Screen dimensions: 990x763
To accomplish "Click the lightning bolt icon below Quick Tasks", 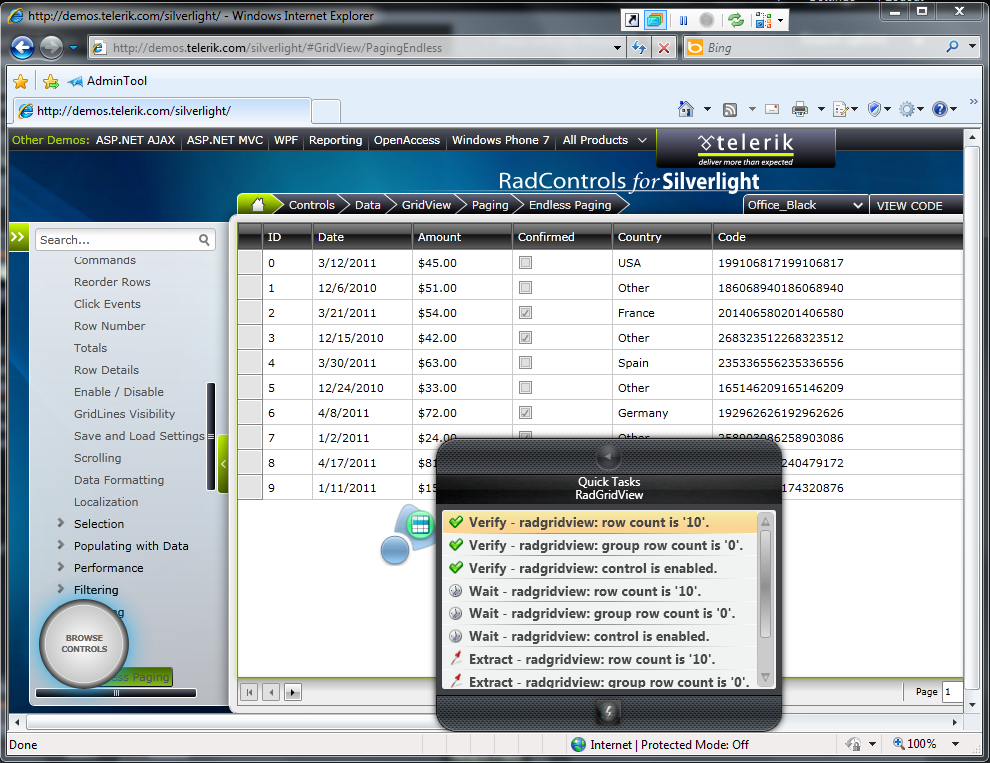I will pos(608,713).
